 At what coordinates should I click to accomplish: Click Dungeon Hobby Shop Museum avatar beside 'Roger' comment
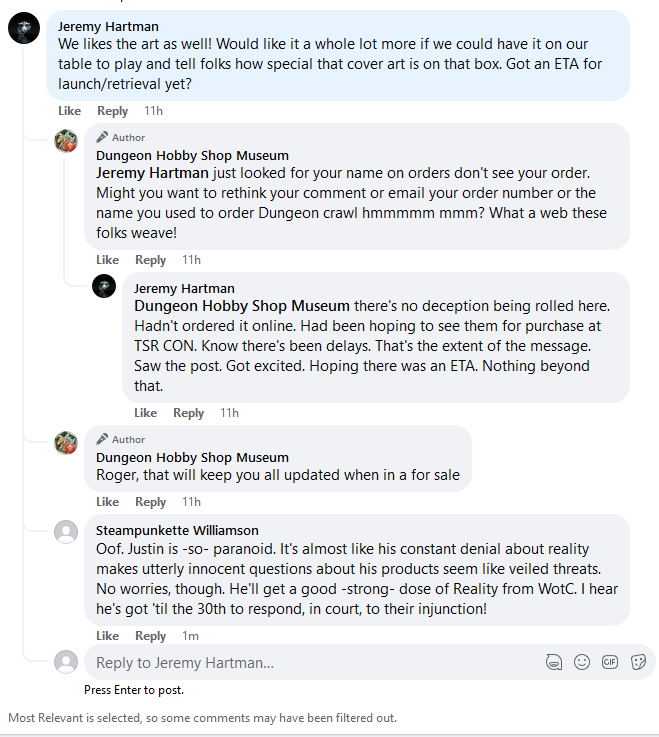pos(66,442)
